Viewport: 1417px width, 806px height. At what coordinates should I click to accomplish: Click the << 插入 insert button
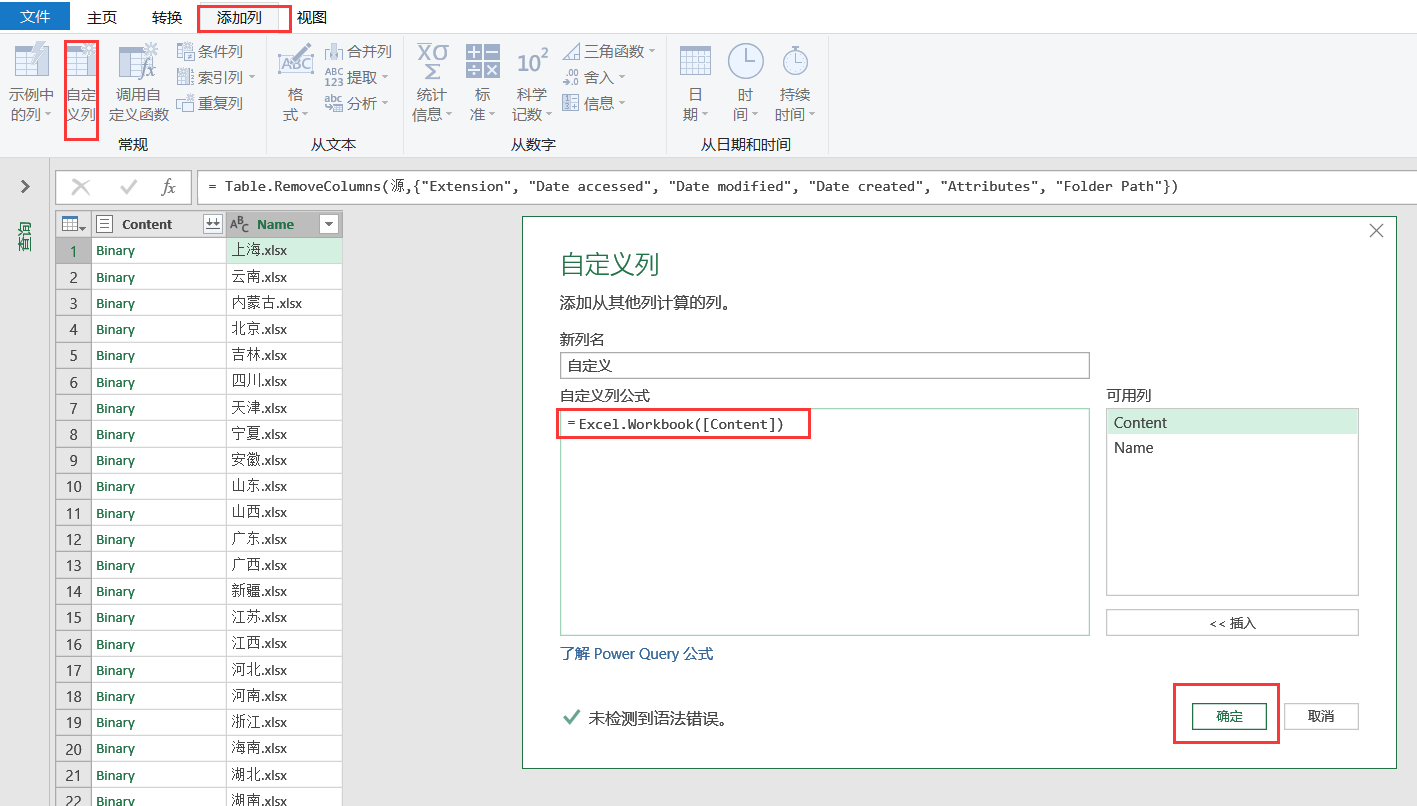point(1232,622)
